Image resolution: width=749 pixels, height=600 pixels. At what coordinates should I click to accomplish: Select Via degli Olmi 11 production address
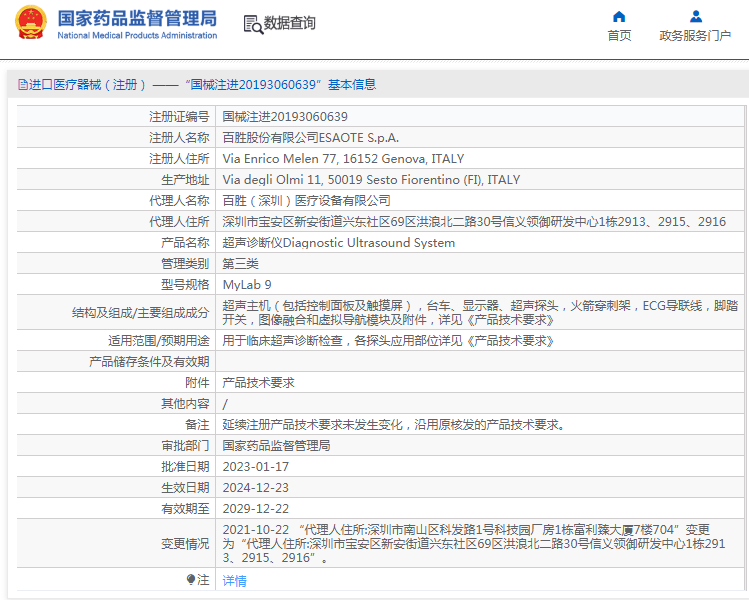click(x=371, y=180)
